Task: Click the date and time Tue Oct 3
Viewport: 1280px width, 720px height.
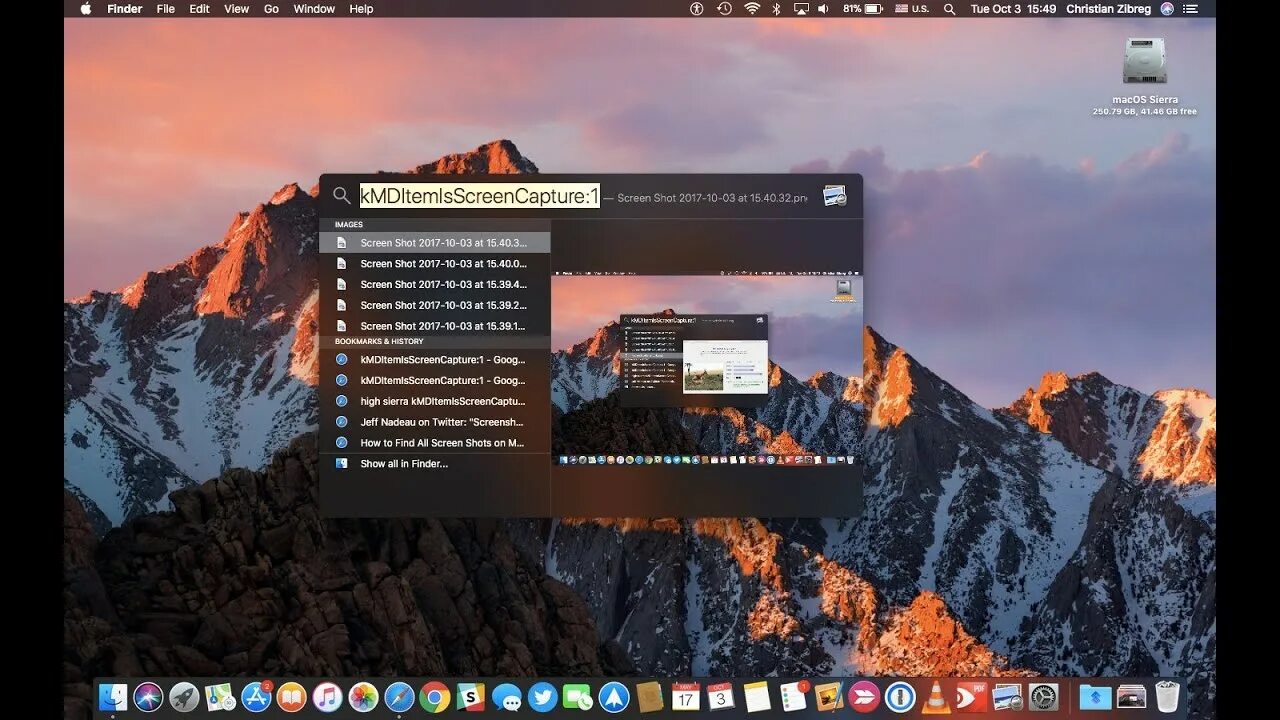Action: point(1013,8)
